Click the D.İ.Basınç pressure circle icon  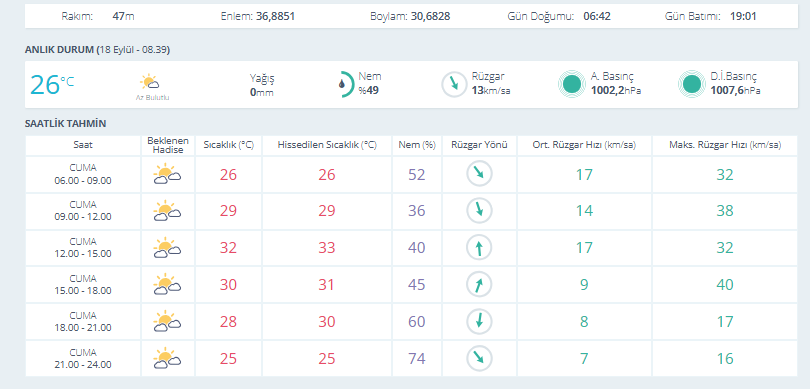click(692, 84)
